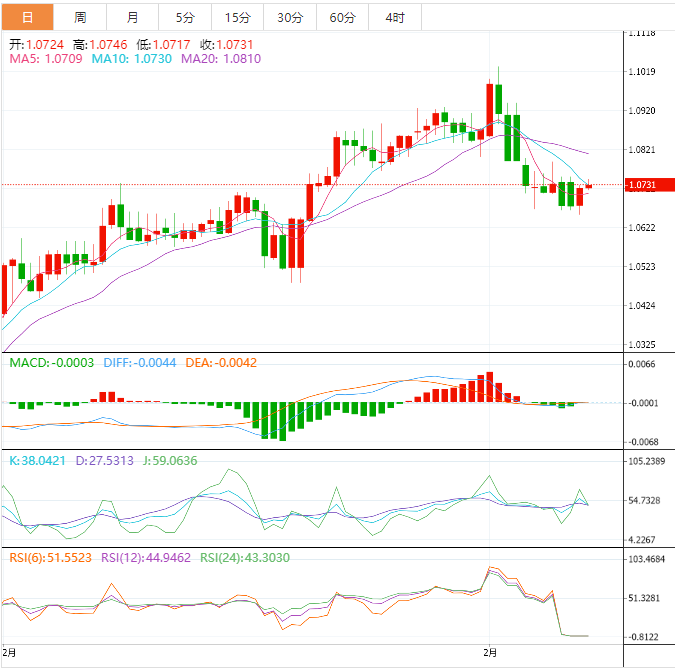Click the MA5 moving average label

[x=46, y=60]
